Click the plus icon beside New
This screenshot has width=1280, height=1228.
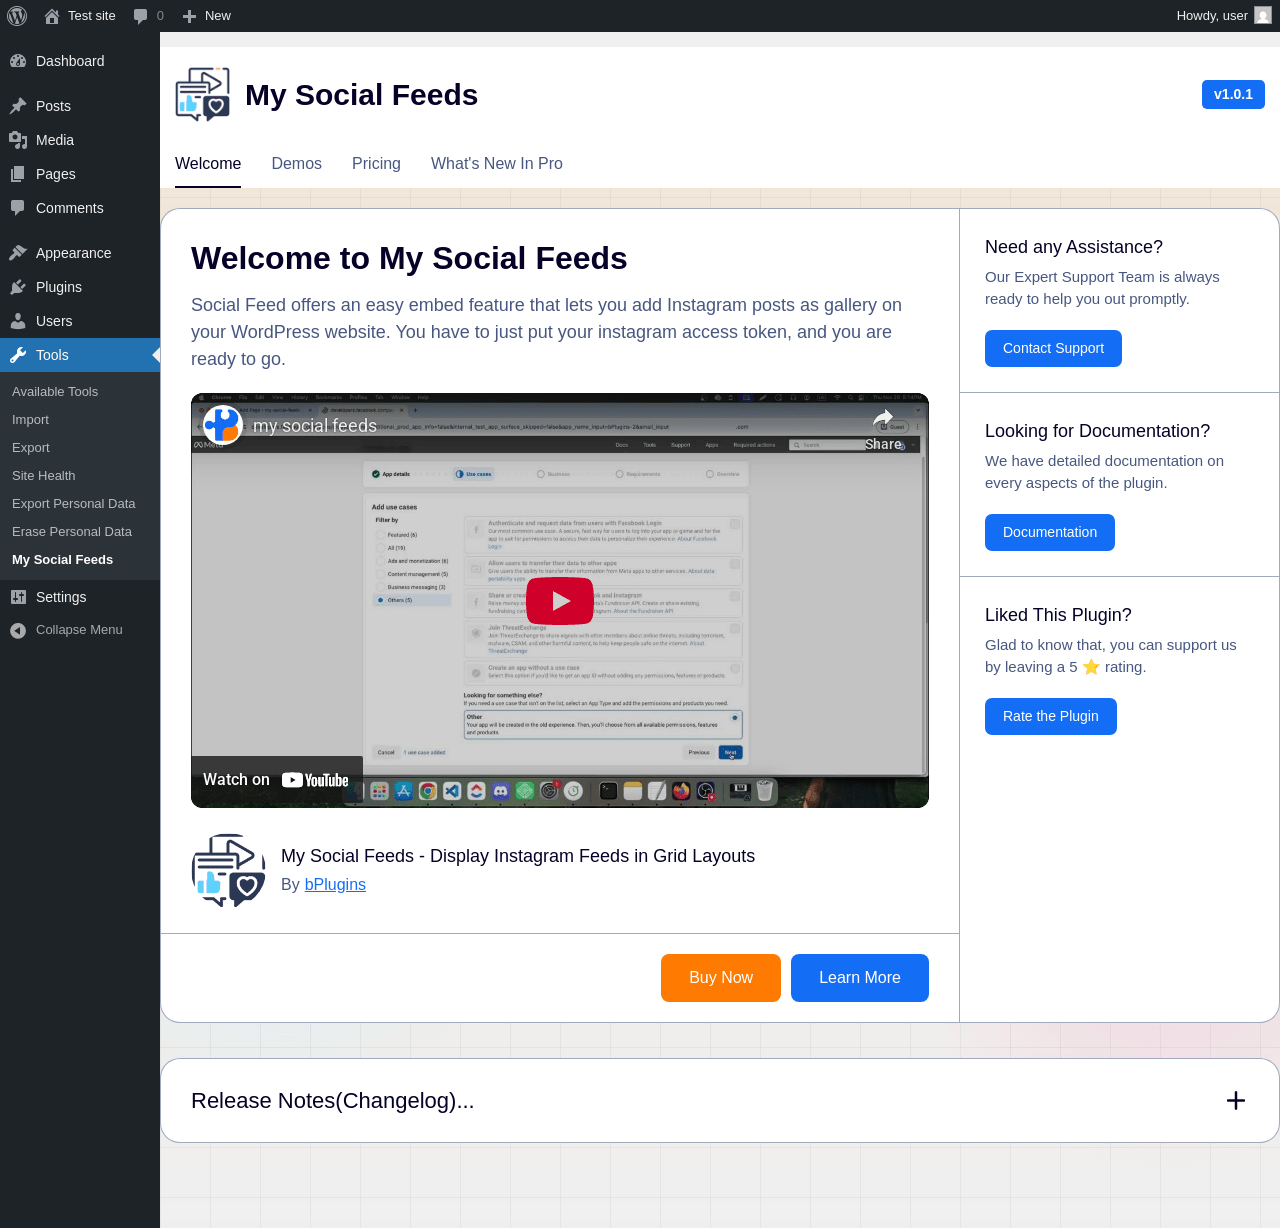pos(189,16)
